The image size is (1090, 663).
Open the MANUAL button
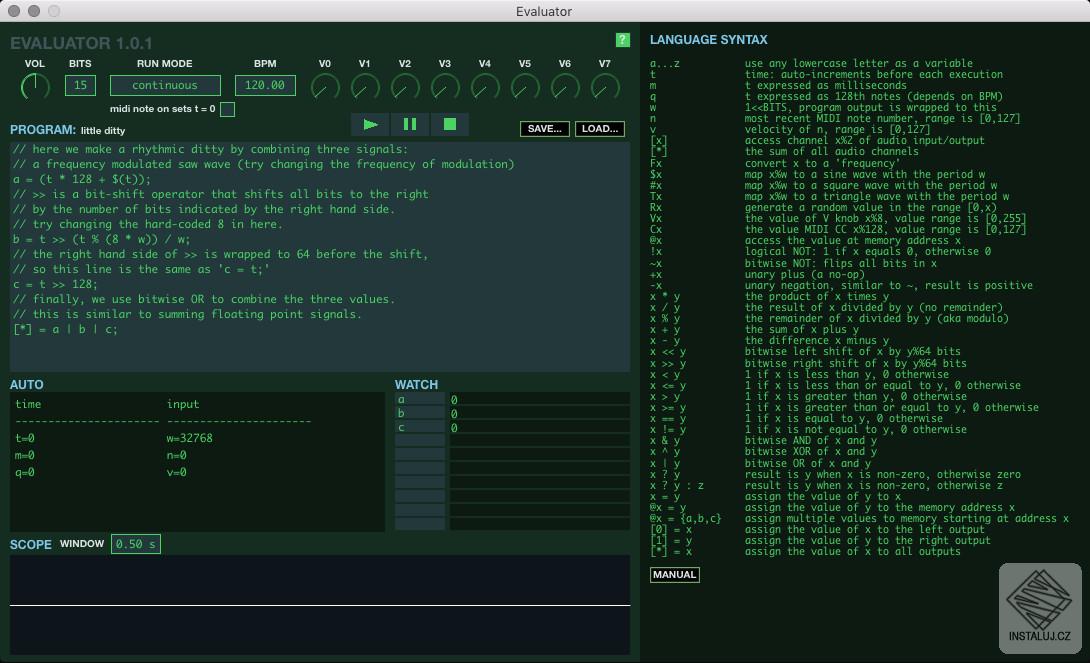coord(674,575)
